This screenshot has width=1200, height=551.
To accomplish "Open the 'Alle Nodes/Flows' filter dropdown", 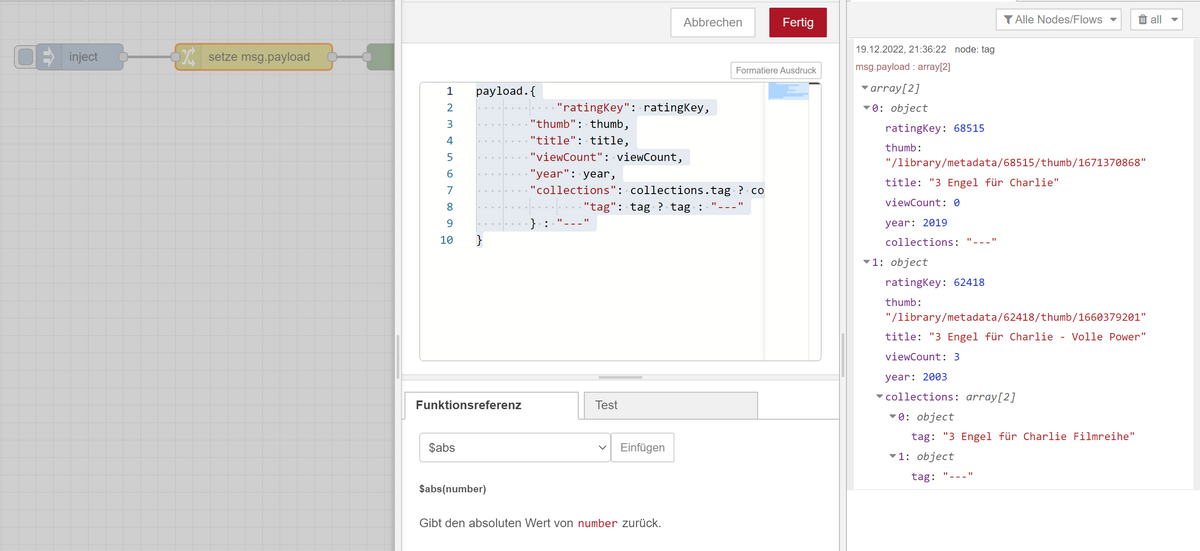I will [x=1058, y=20].
